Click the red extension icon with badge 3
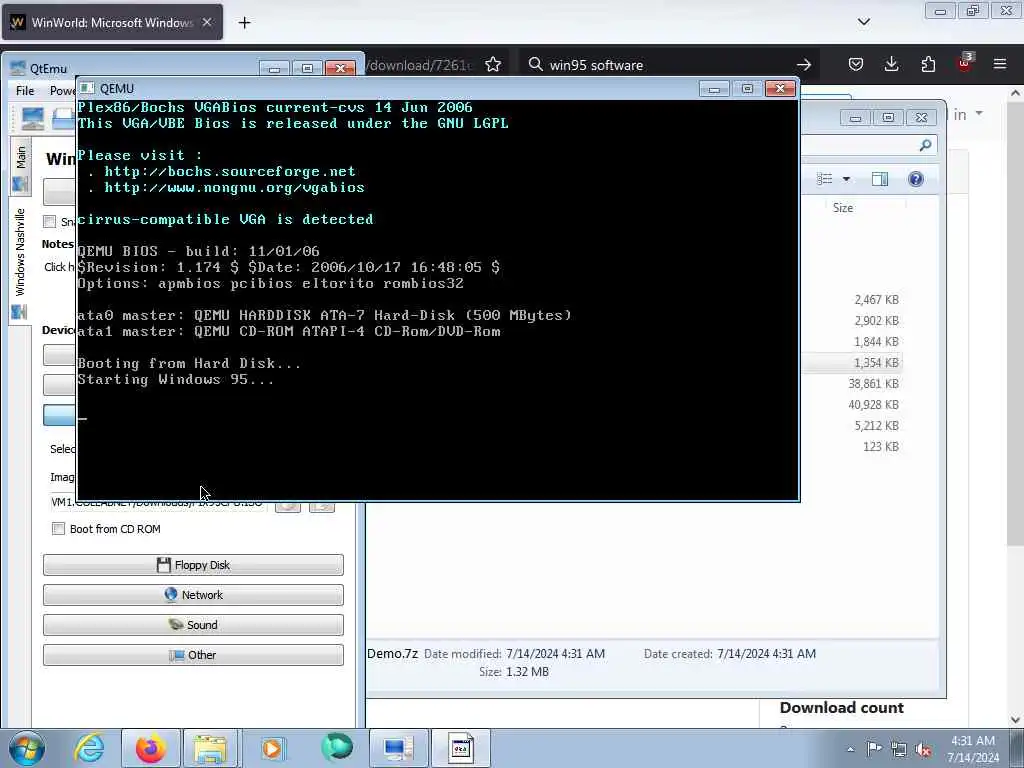This screenshot has height=768, width=1024. 965,63
